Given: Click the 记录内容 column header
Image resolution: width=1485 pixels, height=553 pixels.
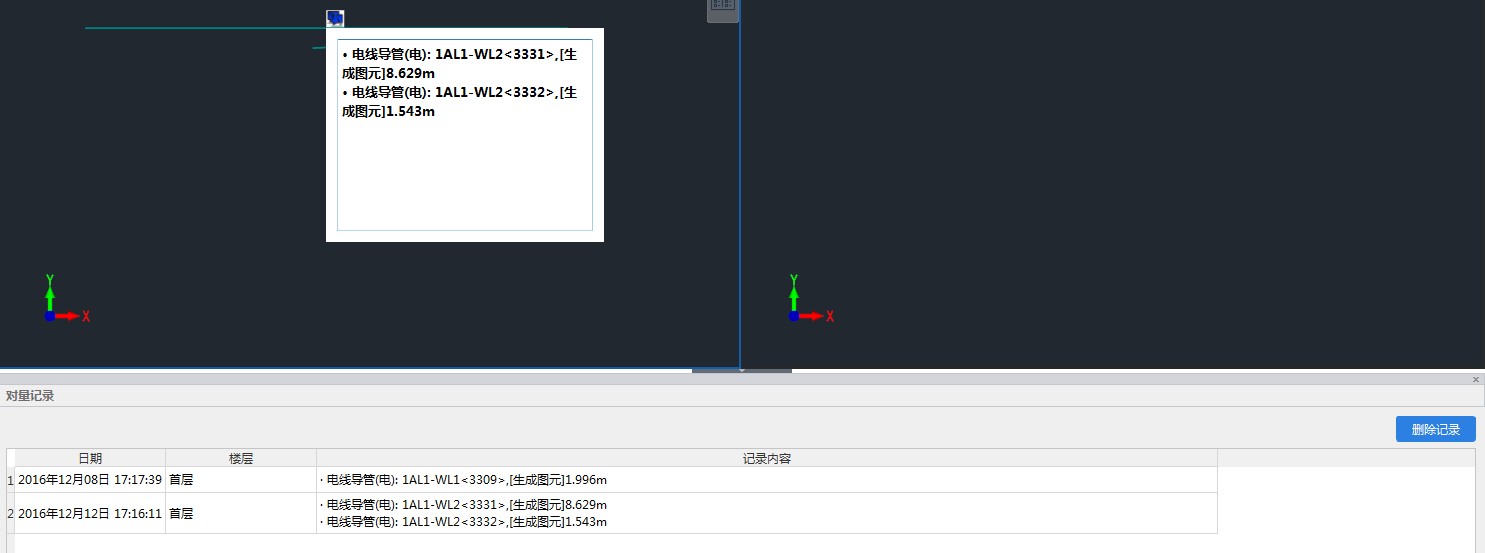Looking at the screenshot, I should tap(767, 458).
